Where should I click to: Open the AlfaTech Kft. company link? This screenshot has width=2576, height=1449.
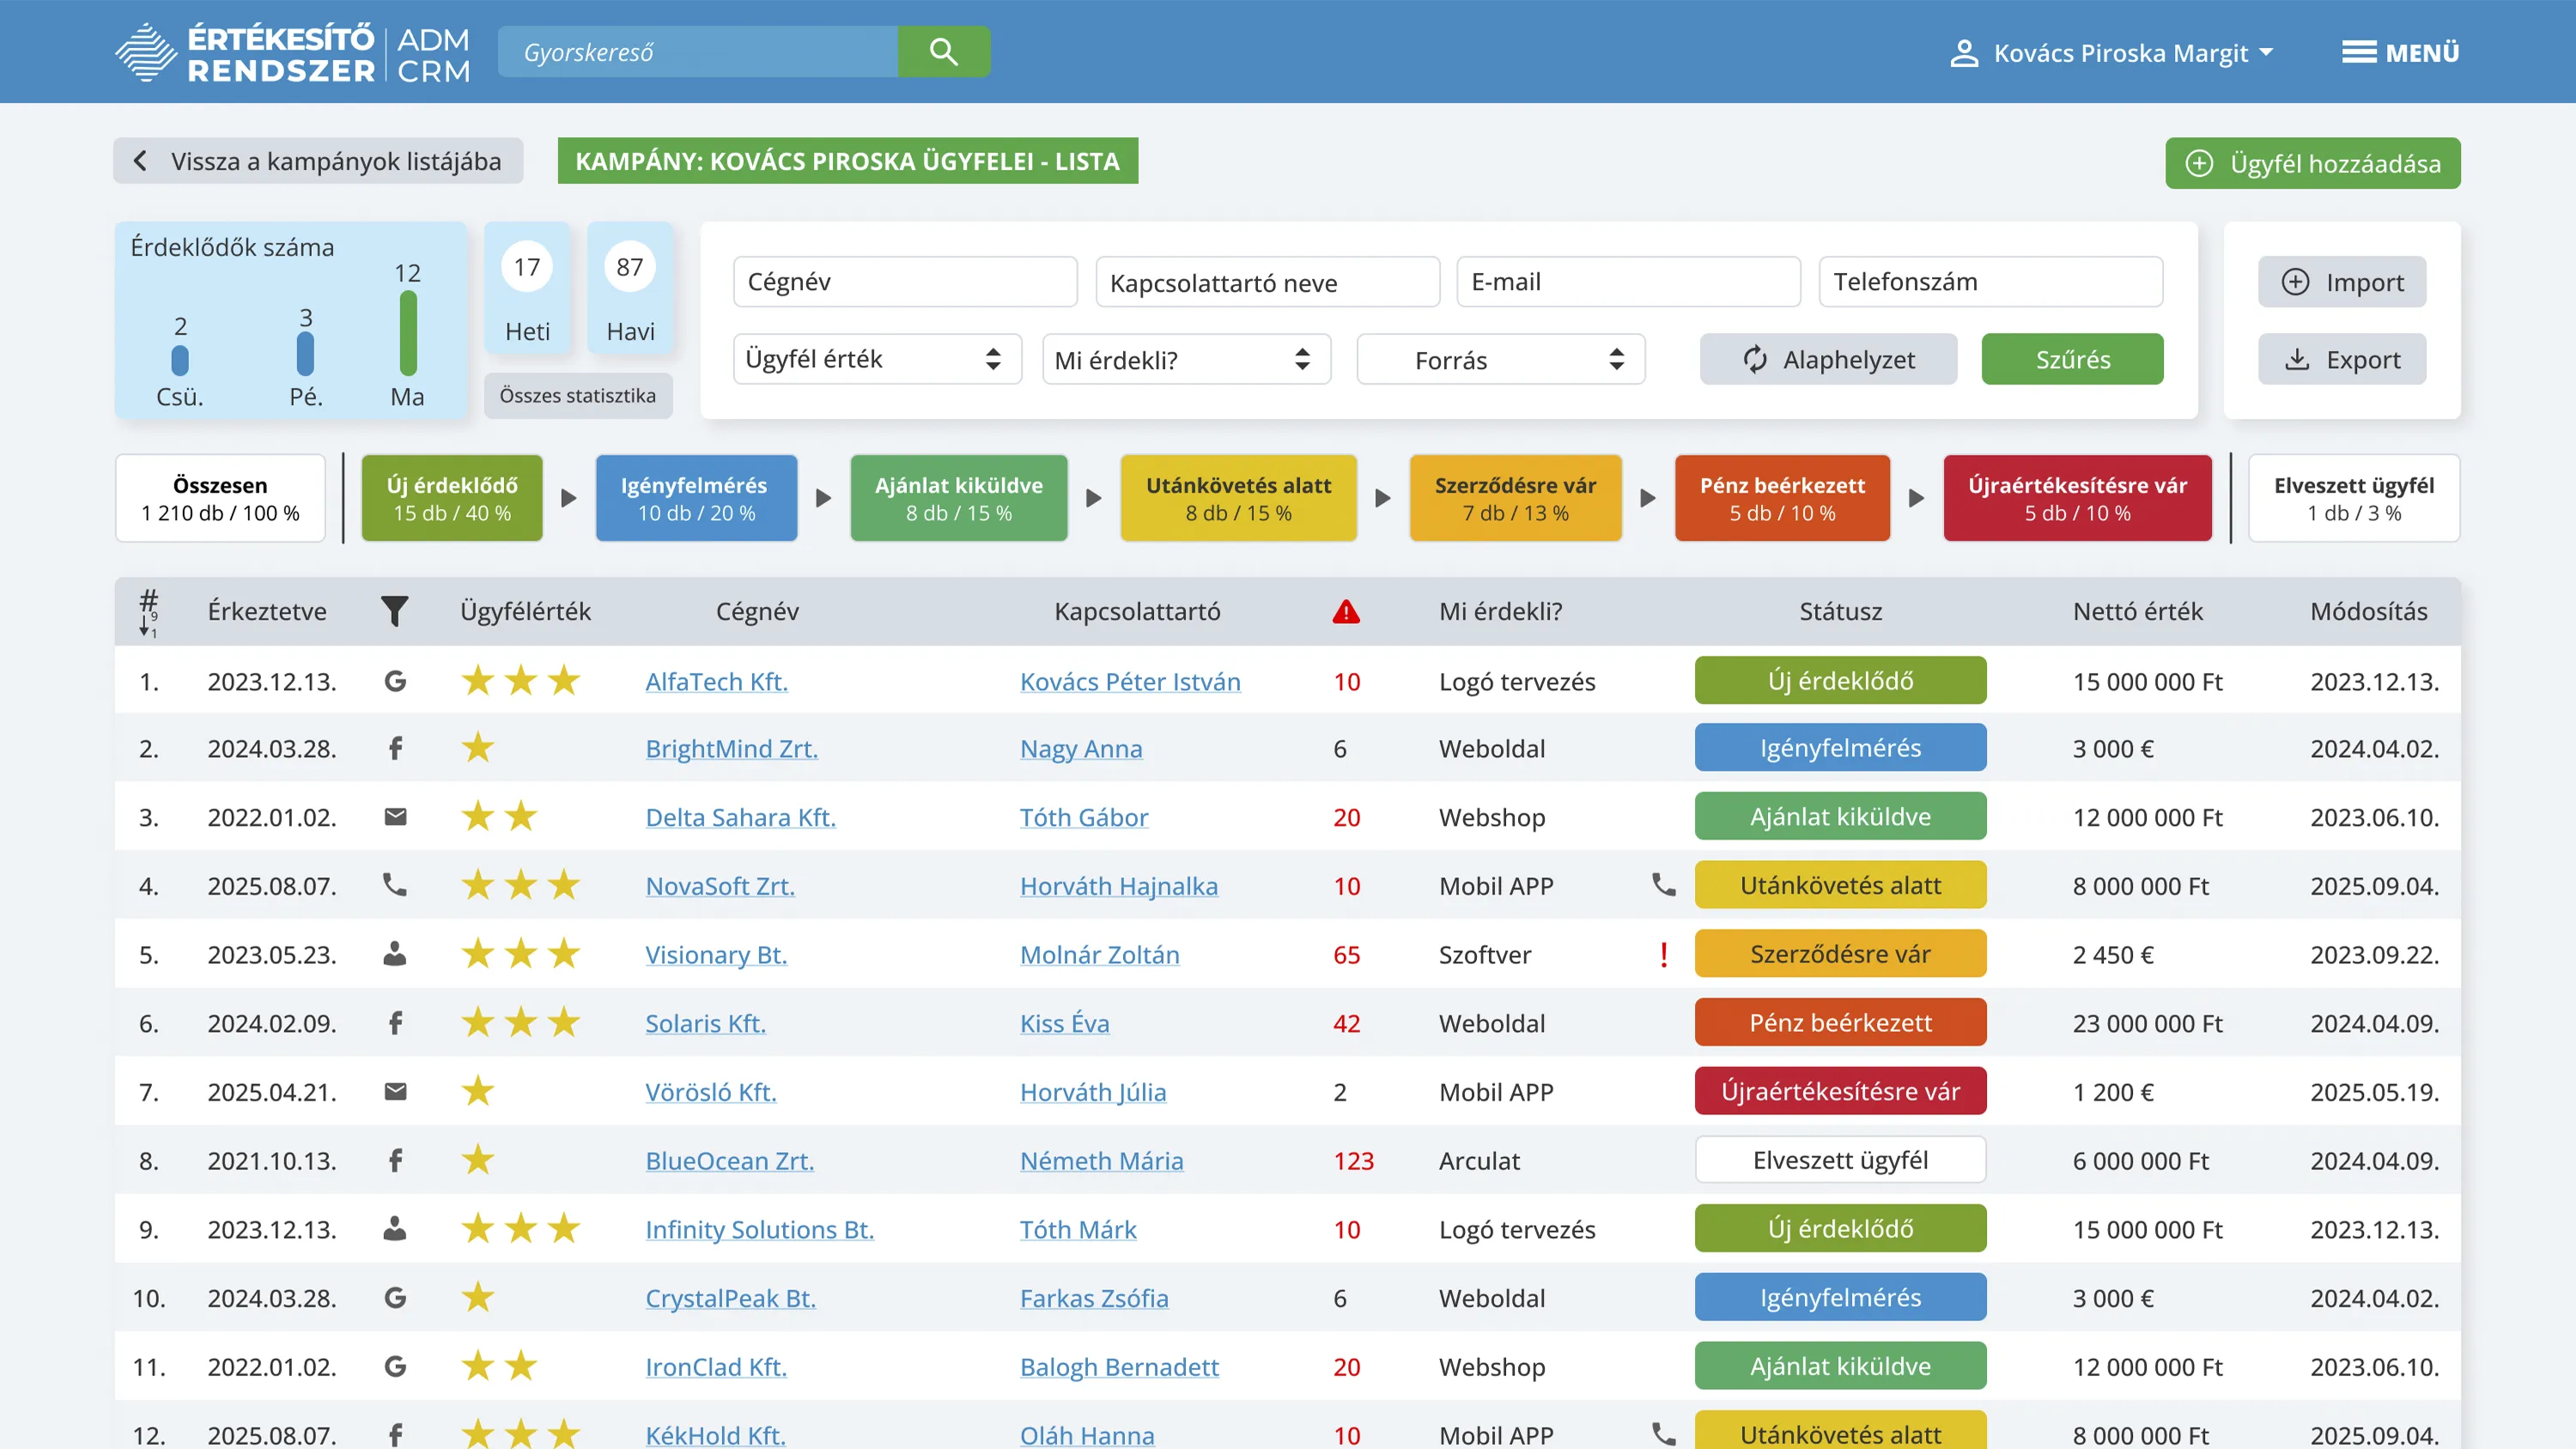pyautogui.click(x=716, y=681)
